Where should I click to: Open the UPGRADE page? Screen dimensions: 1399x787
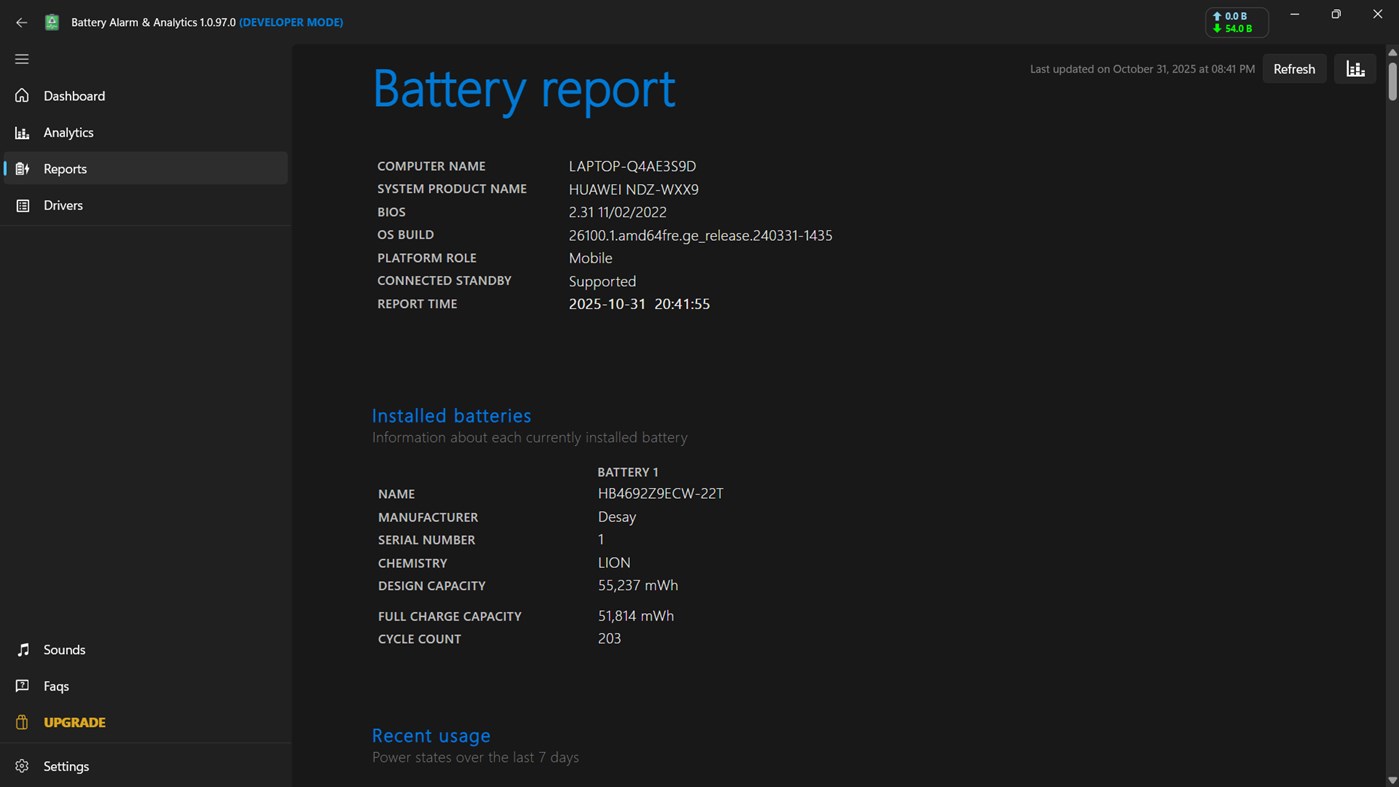[72, 722]
